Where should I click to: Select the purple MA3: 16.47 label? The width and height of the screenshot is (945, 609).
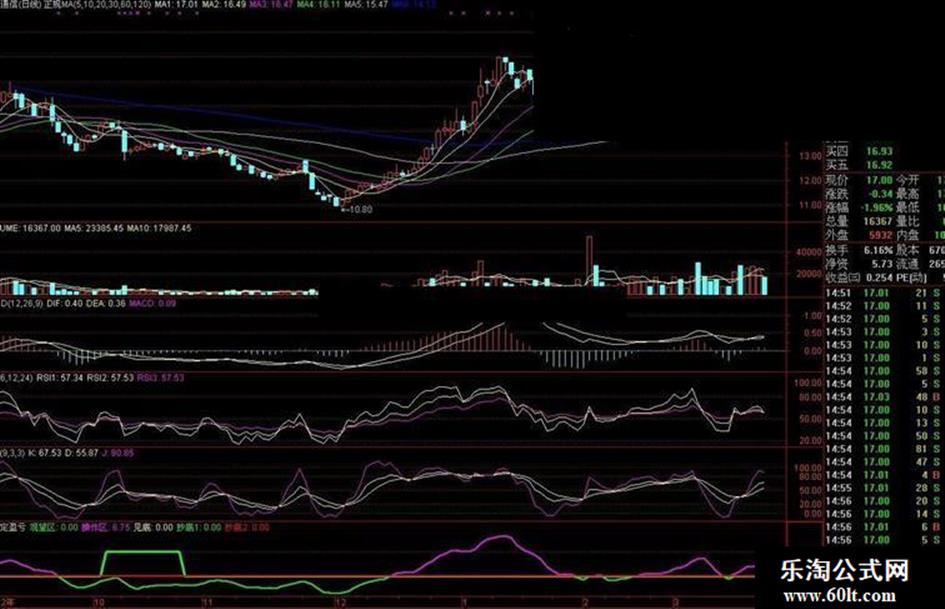pos(271,4)
